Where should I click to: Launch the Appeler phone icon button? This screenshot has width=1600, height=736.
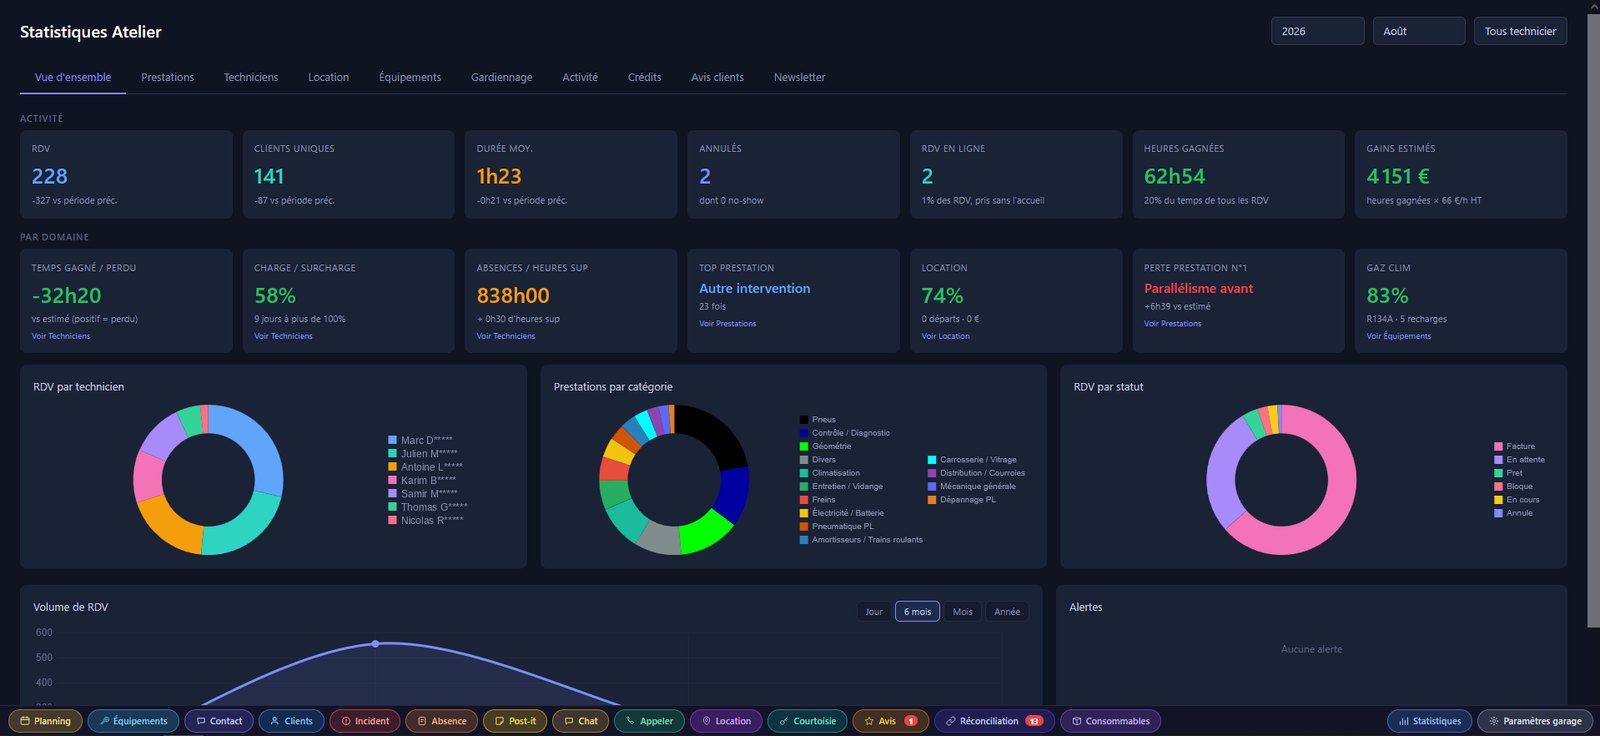coord(649,721)
